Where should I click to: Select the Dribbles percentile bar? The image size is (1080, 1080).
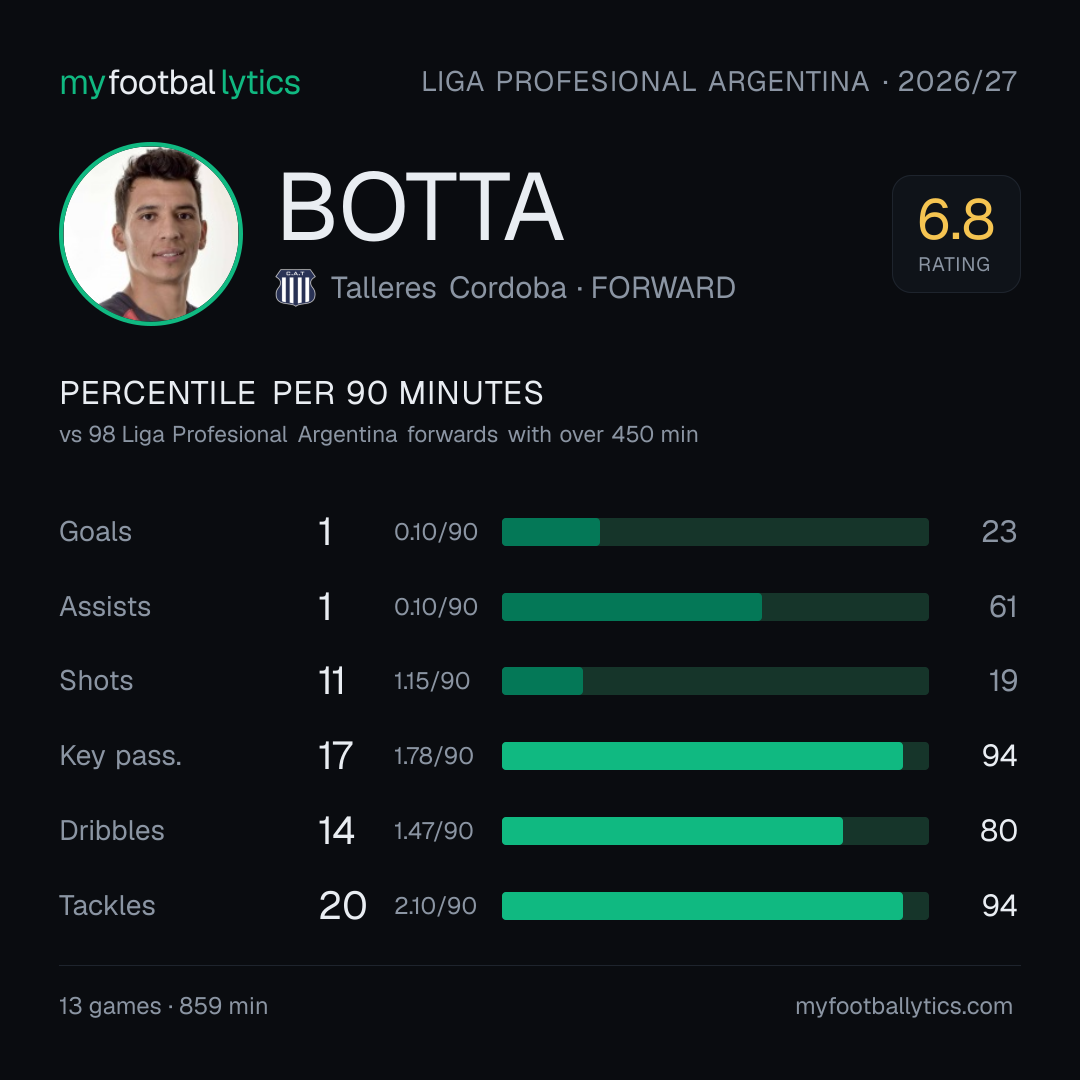(715, 831)
